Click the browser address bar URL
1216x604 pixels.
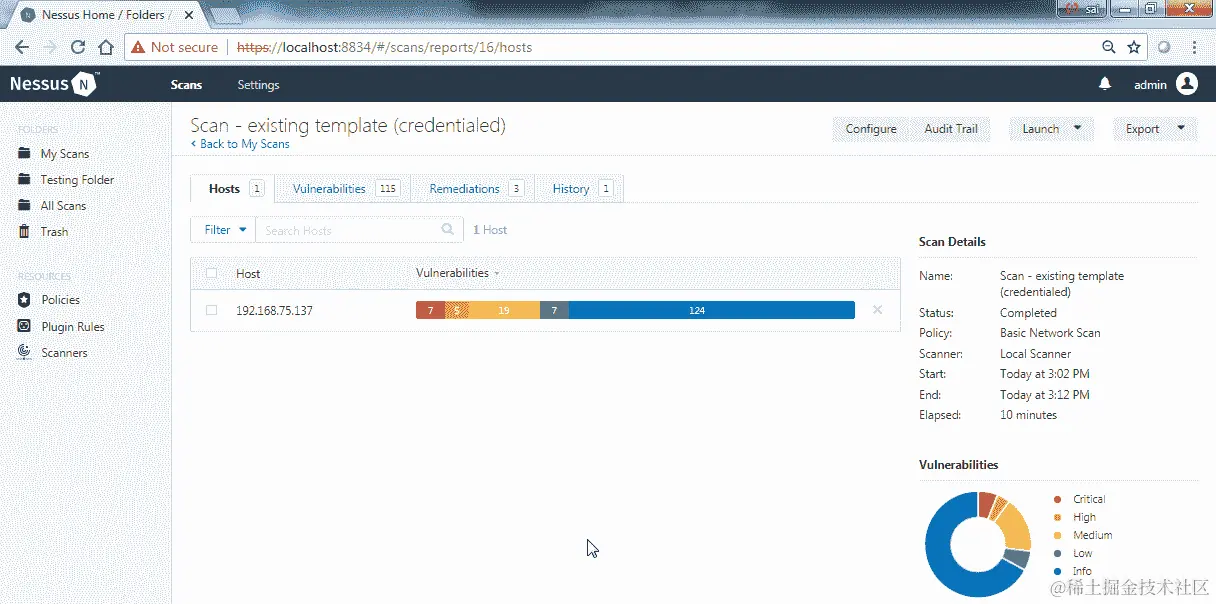click(384, 47)
